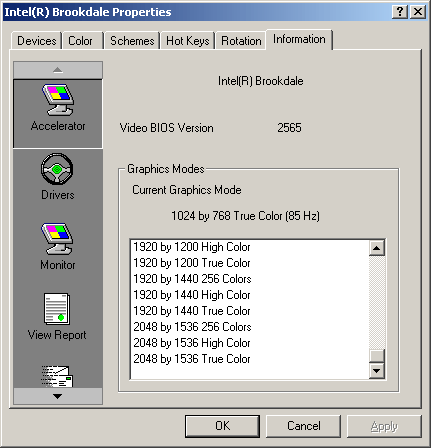The width and height of the screenshot is (431, 448).
Task: Click the sidebar down arrow button
Action: point(58,396)
